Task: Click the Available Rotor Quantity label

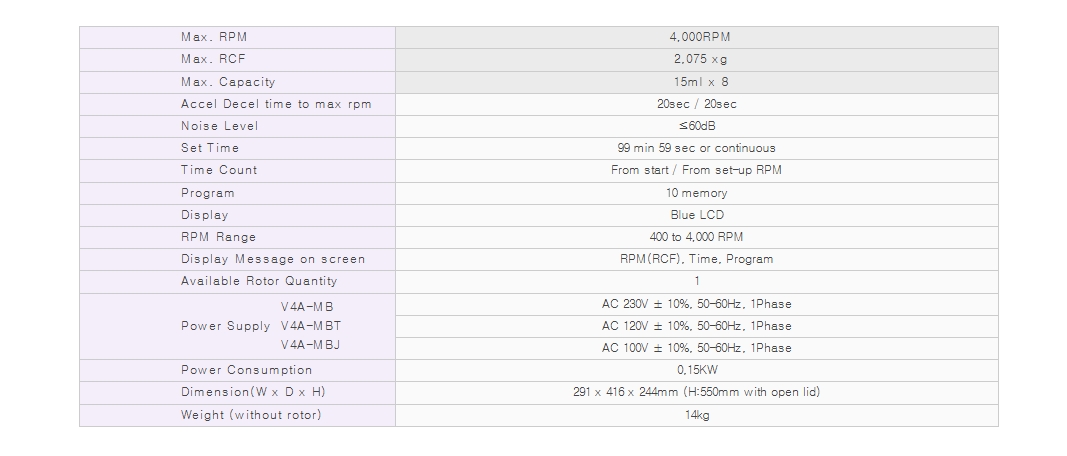Action: point(259,281)
